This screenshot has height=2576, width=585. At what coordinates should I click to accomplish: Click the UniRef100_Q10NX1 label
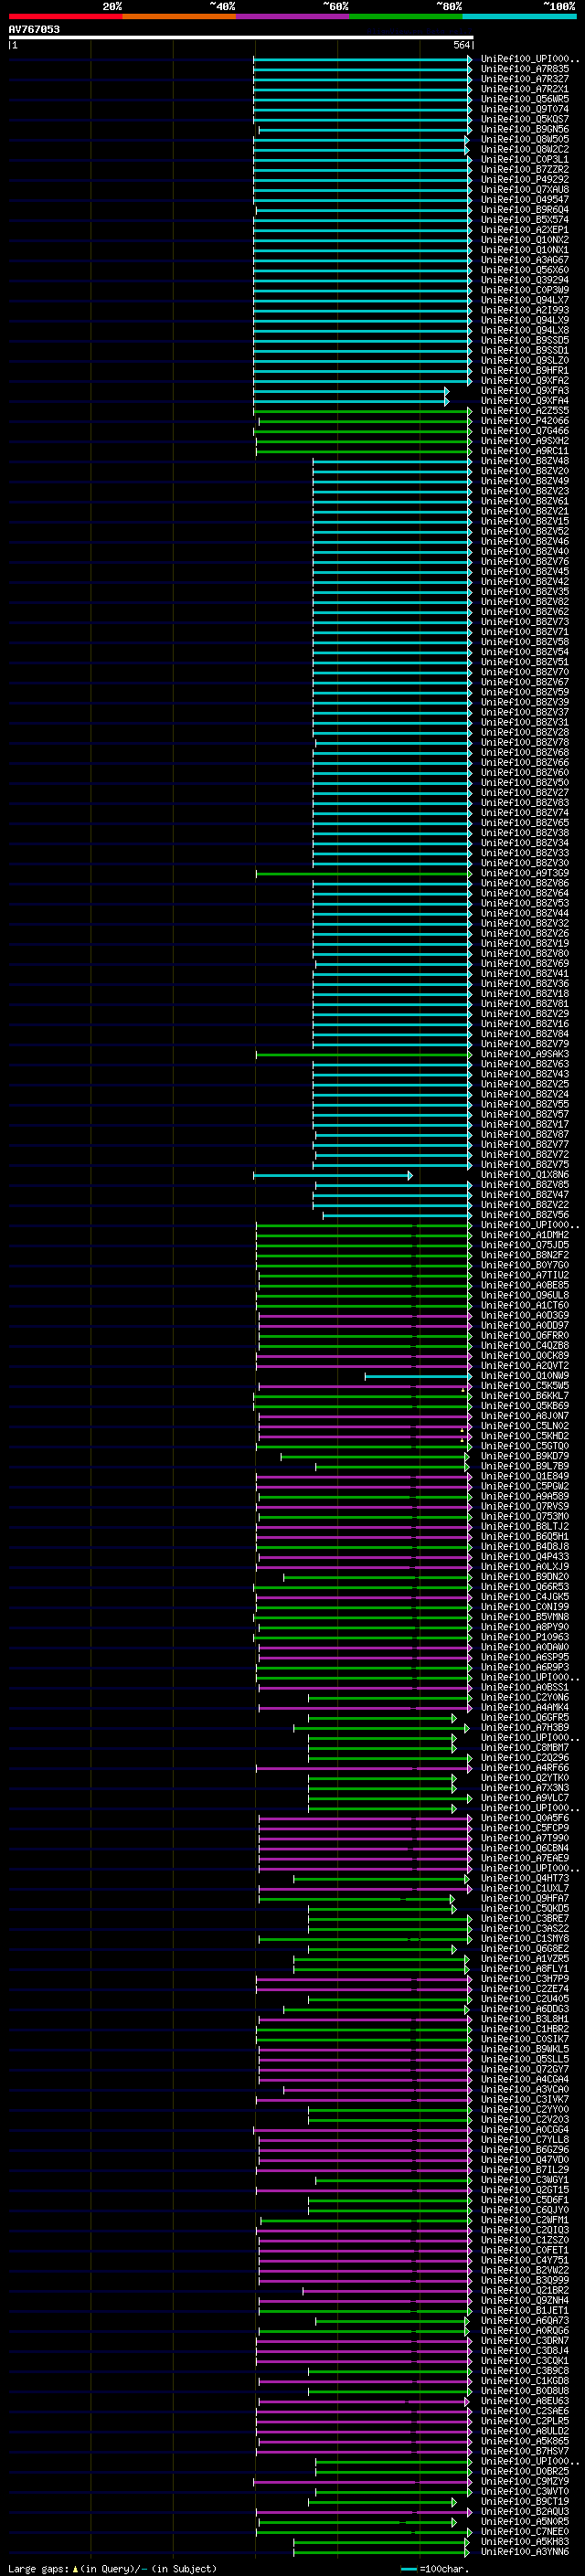tap(524, 250)
